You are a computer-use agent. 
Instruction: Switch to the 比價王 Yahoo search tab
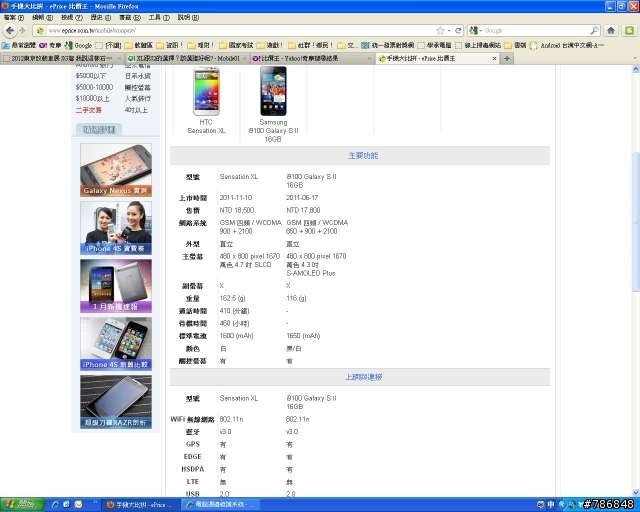[x=311, y=58]
